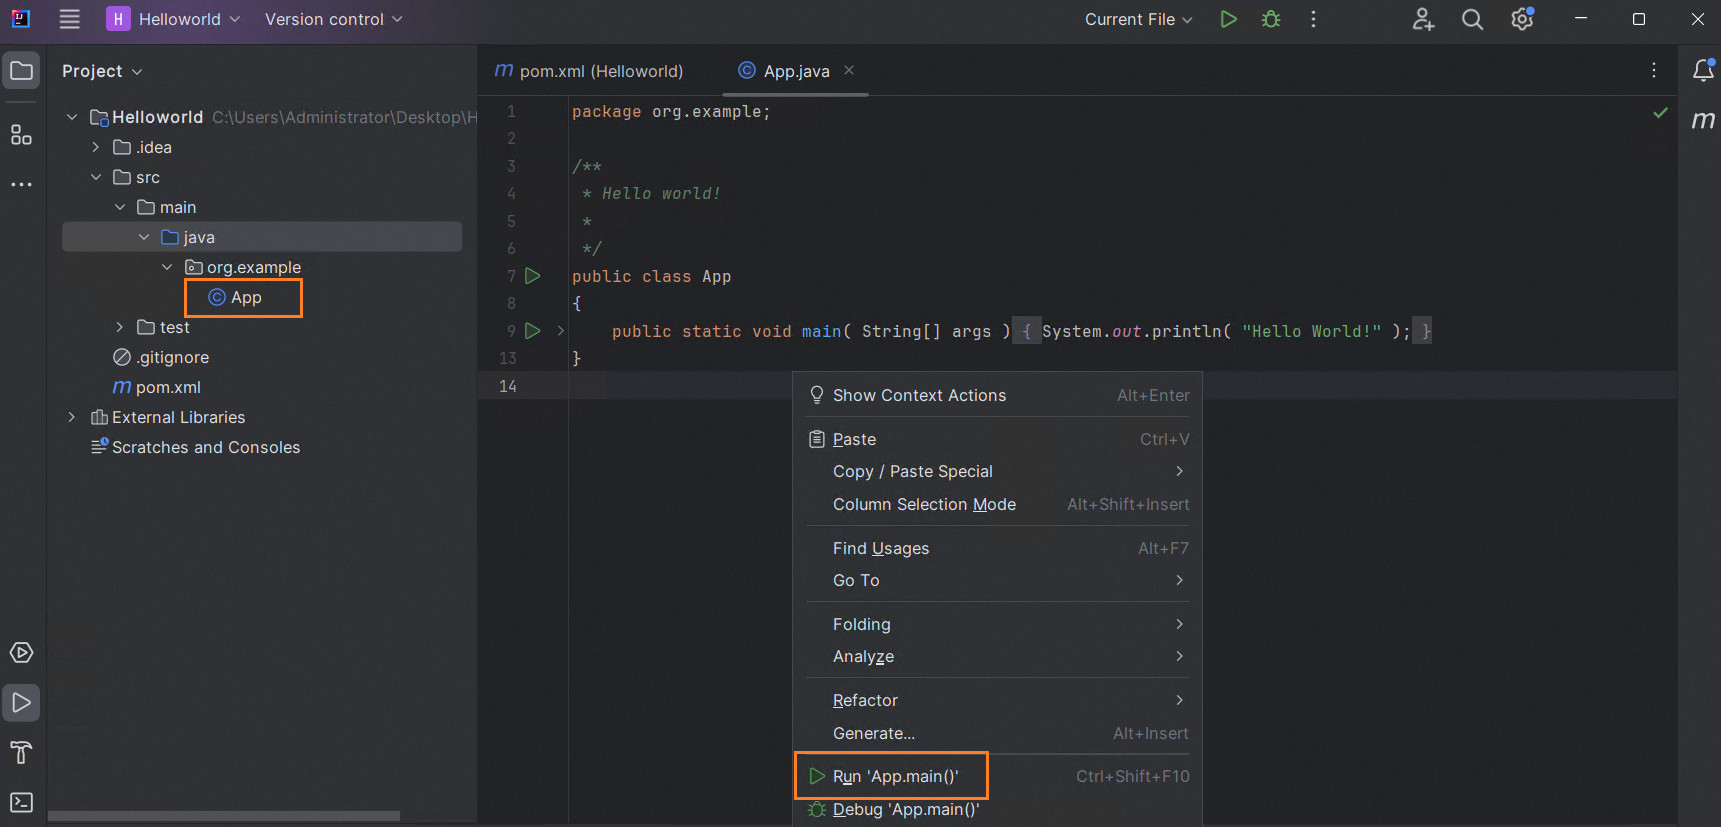This screenshot has width=1721, height=827.
Task: Switch to the pom.xml (Helloworld) tab
Action: point(590,71)
